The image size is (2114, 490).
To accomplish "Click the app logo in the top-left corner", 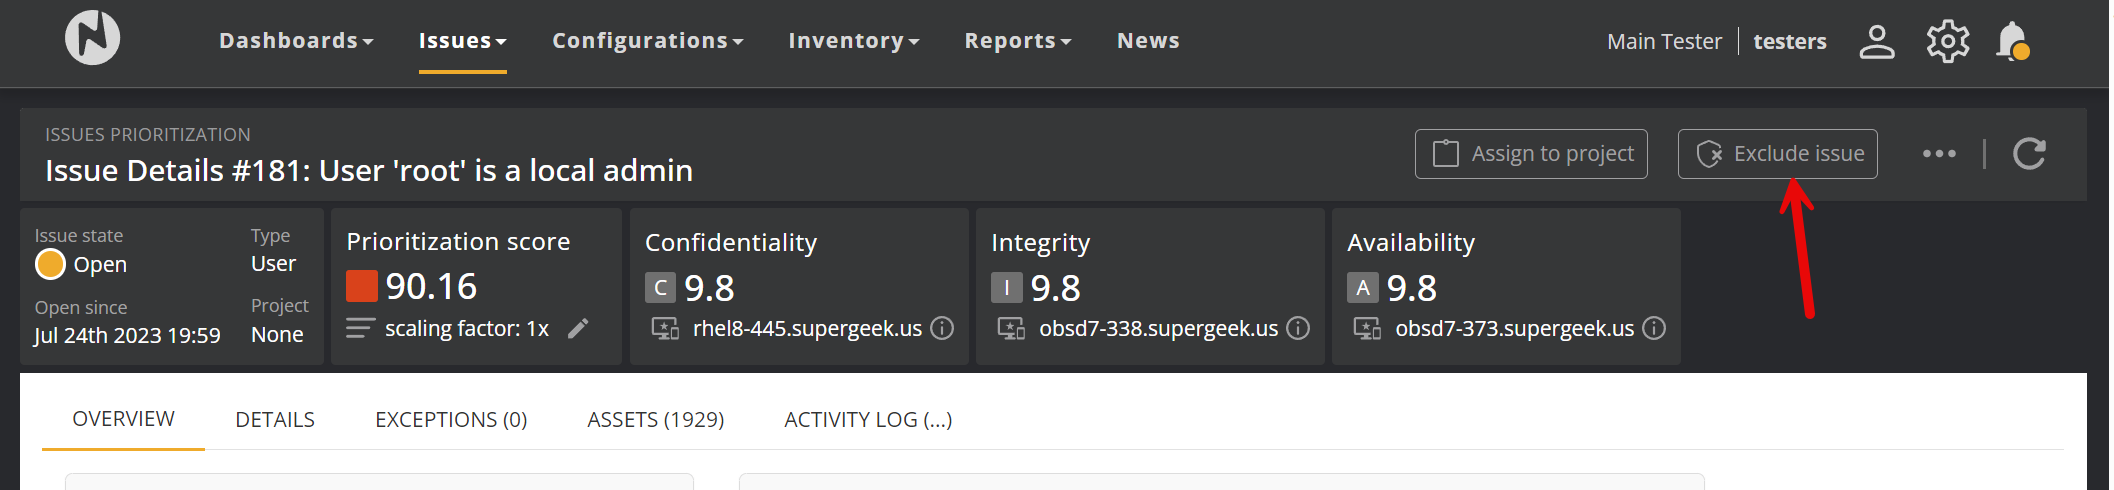I will click(92, 38).
